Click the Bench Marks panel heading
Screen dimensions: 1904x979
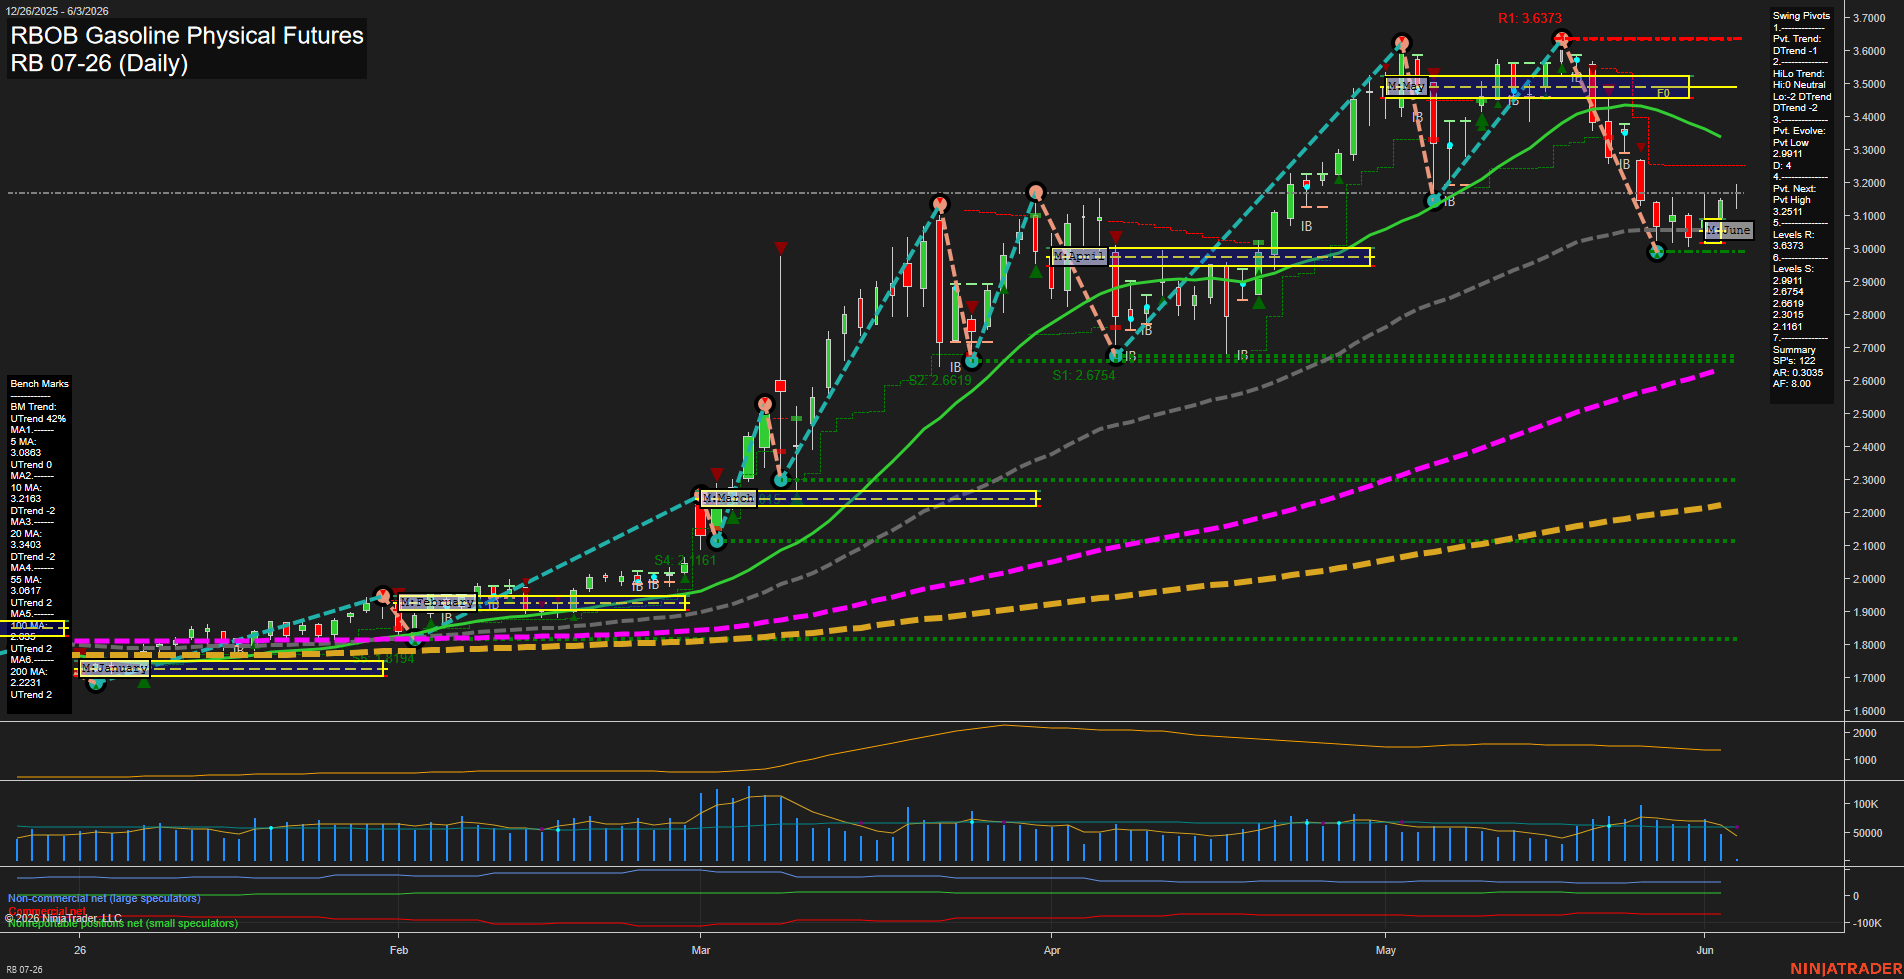tap(39, 384)
